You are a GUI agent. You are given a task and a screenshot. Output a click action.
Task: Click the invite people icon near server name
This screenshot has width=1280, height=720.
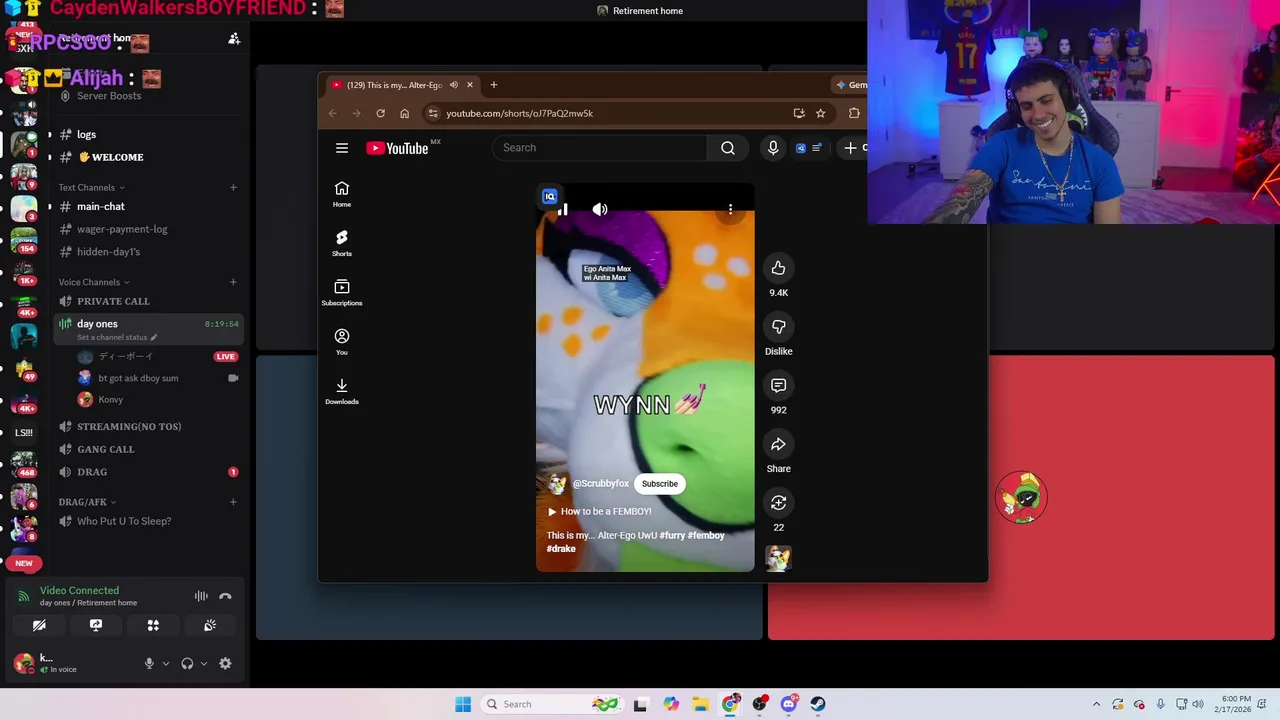point(234,38)
